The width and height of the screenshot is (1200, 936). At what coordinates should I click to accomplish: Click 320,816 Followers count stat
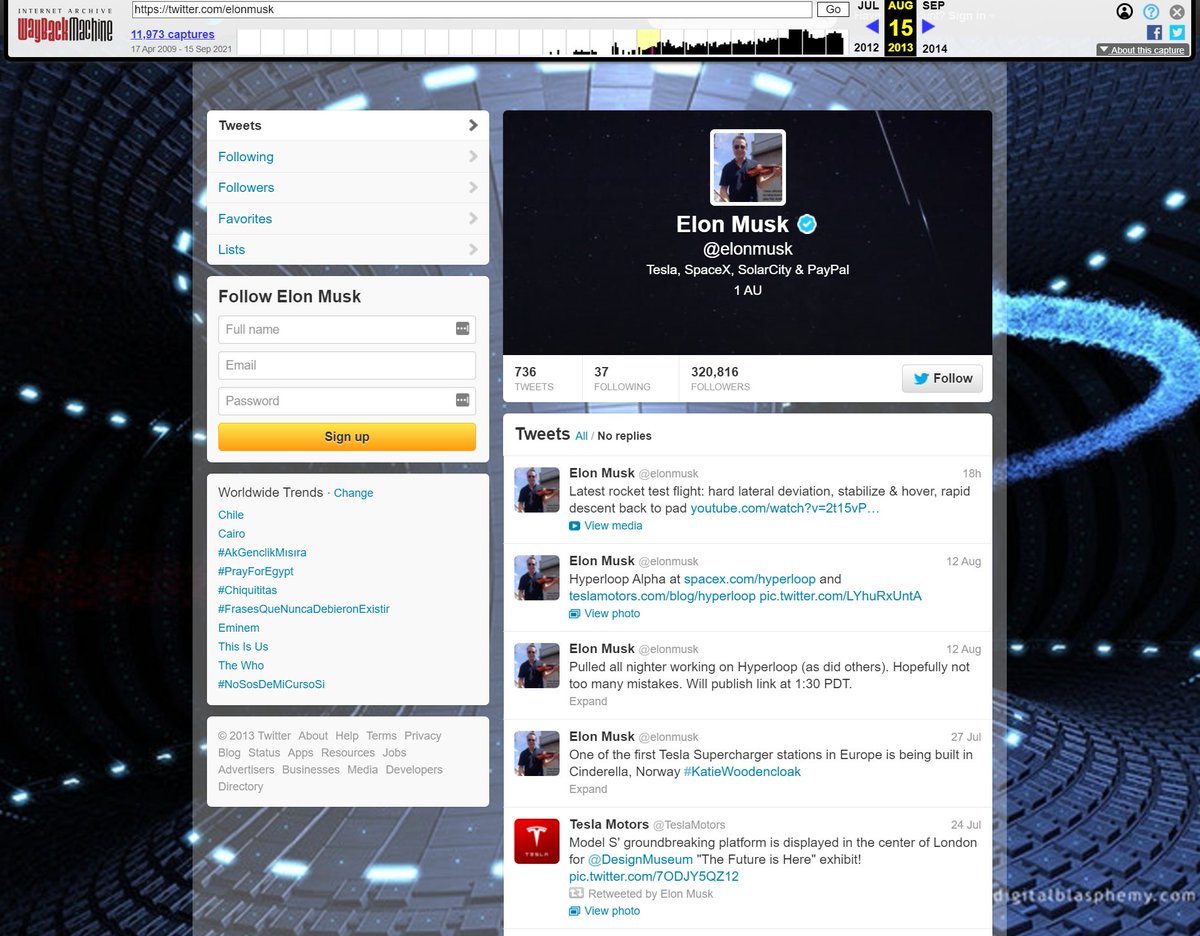pyautogui.click(x=720, y=378)
